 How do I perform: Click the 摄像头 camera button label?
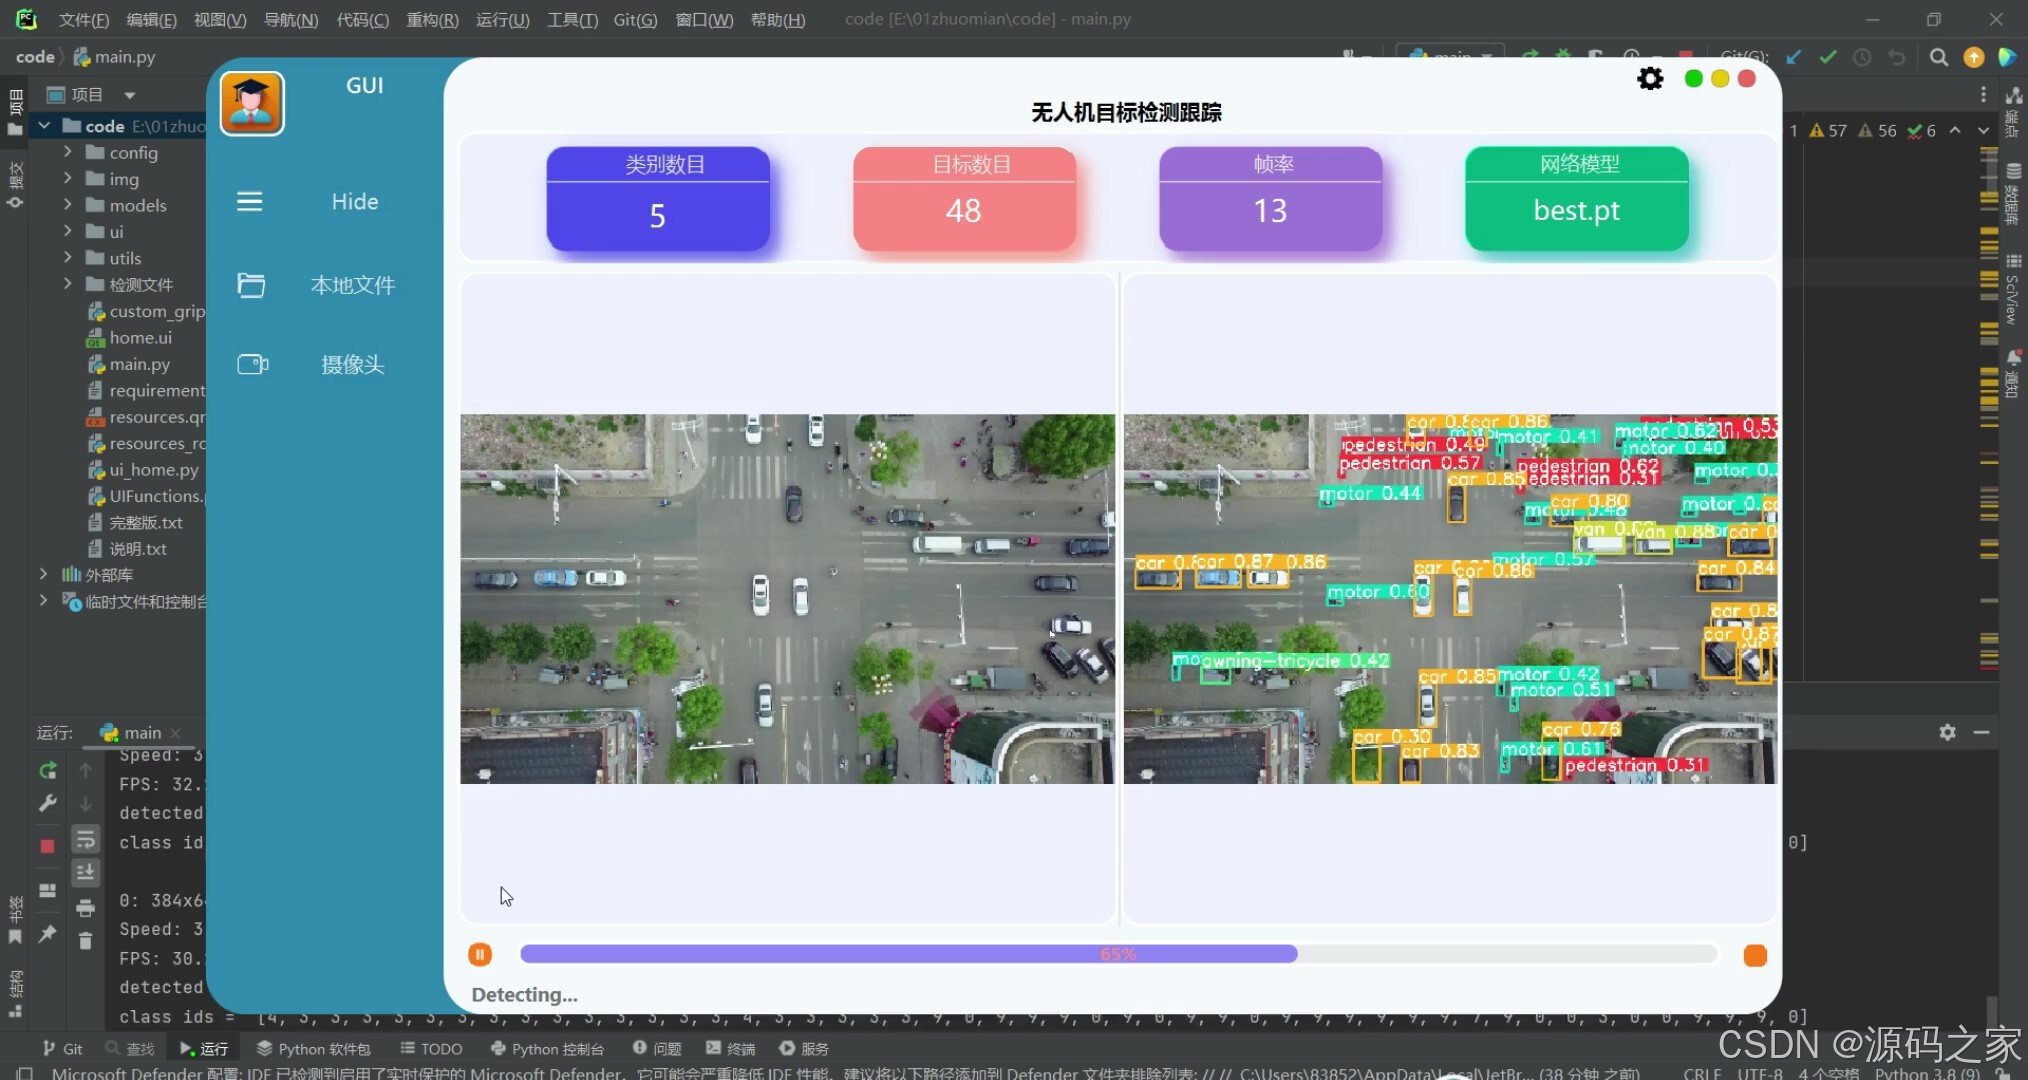point(353,365)
